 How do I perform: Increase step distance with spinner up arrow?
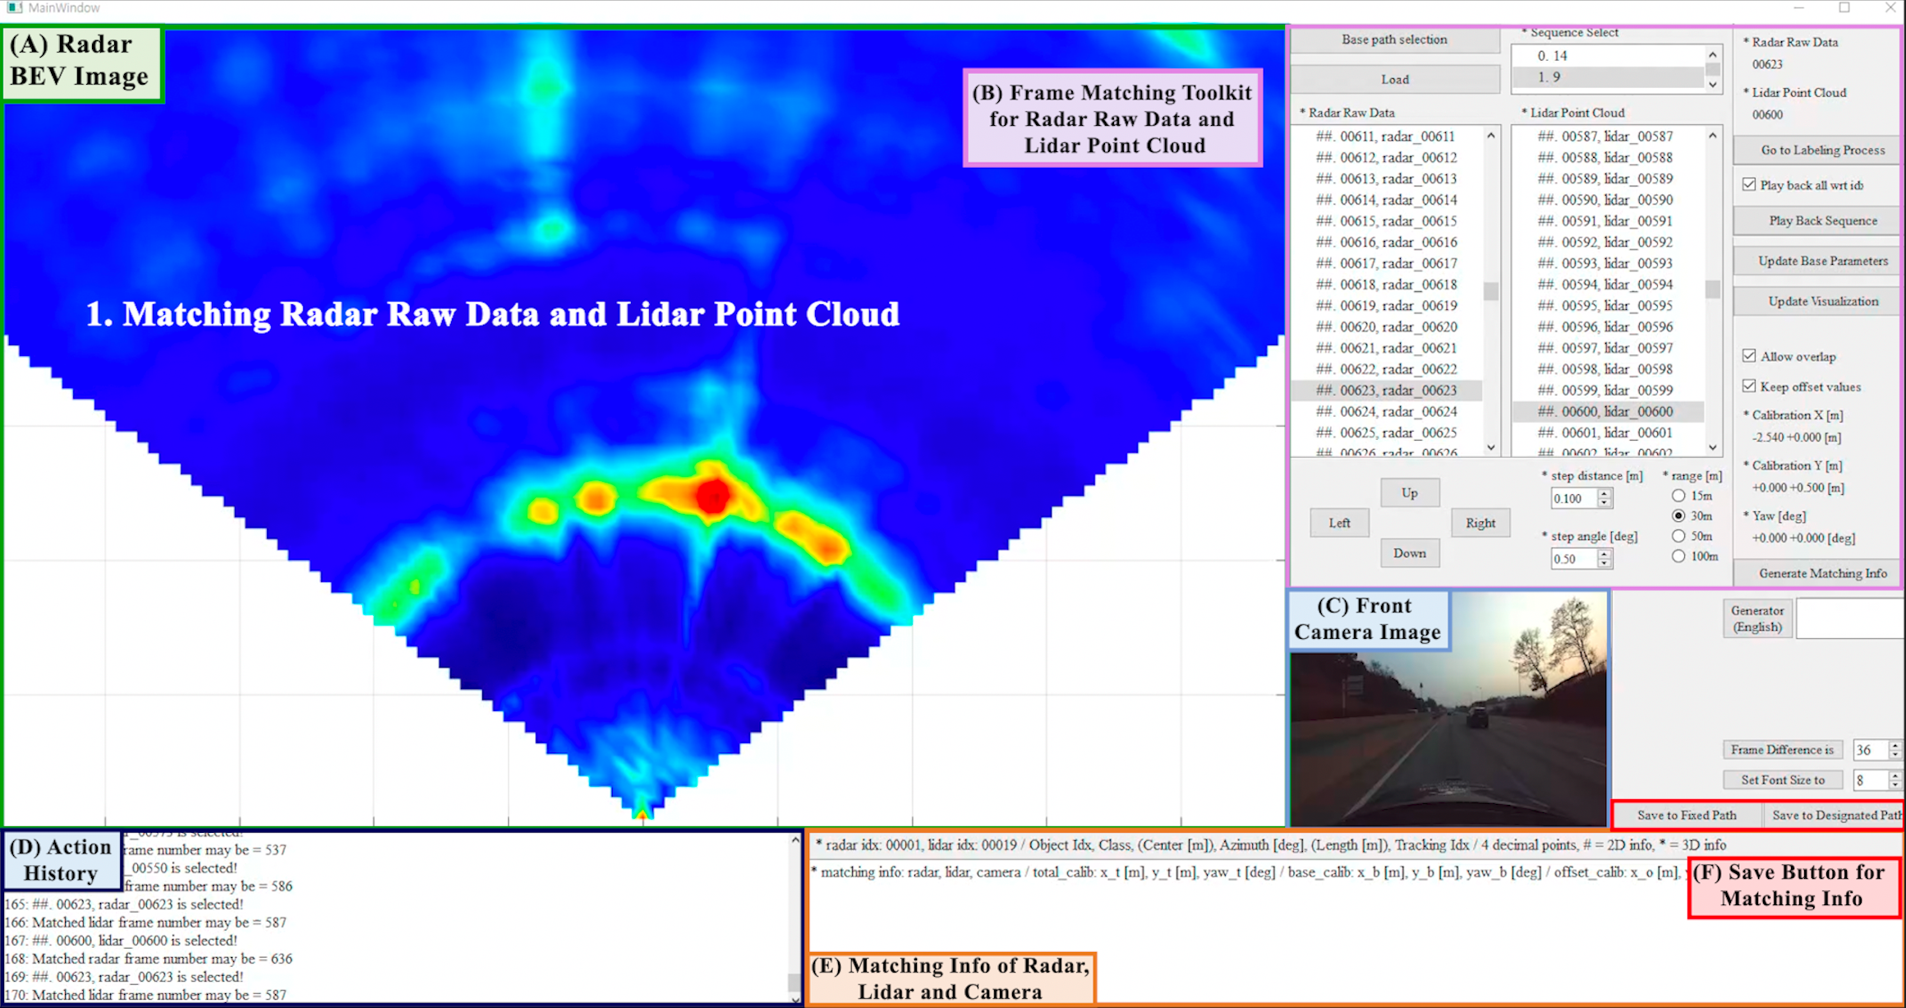[1604, 493]
